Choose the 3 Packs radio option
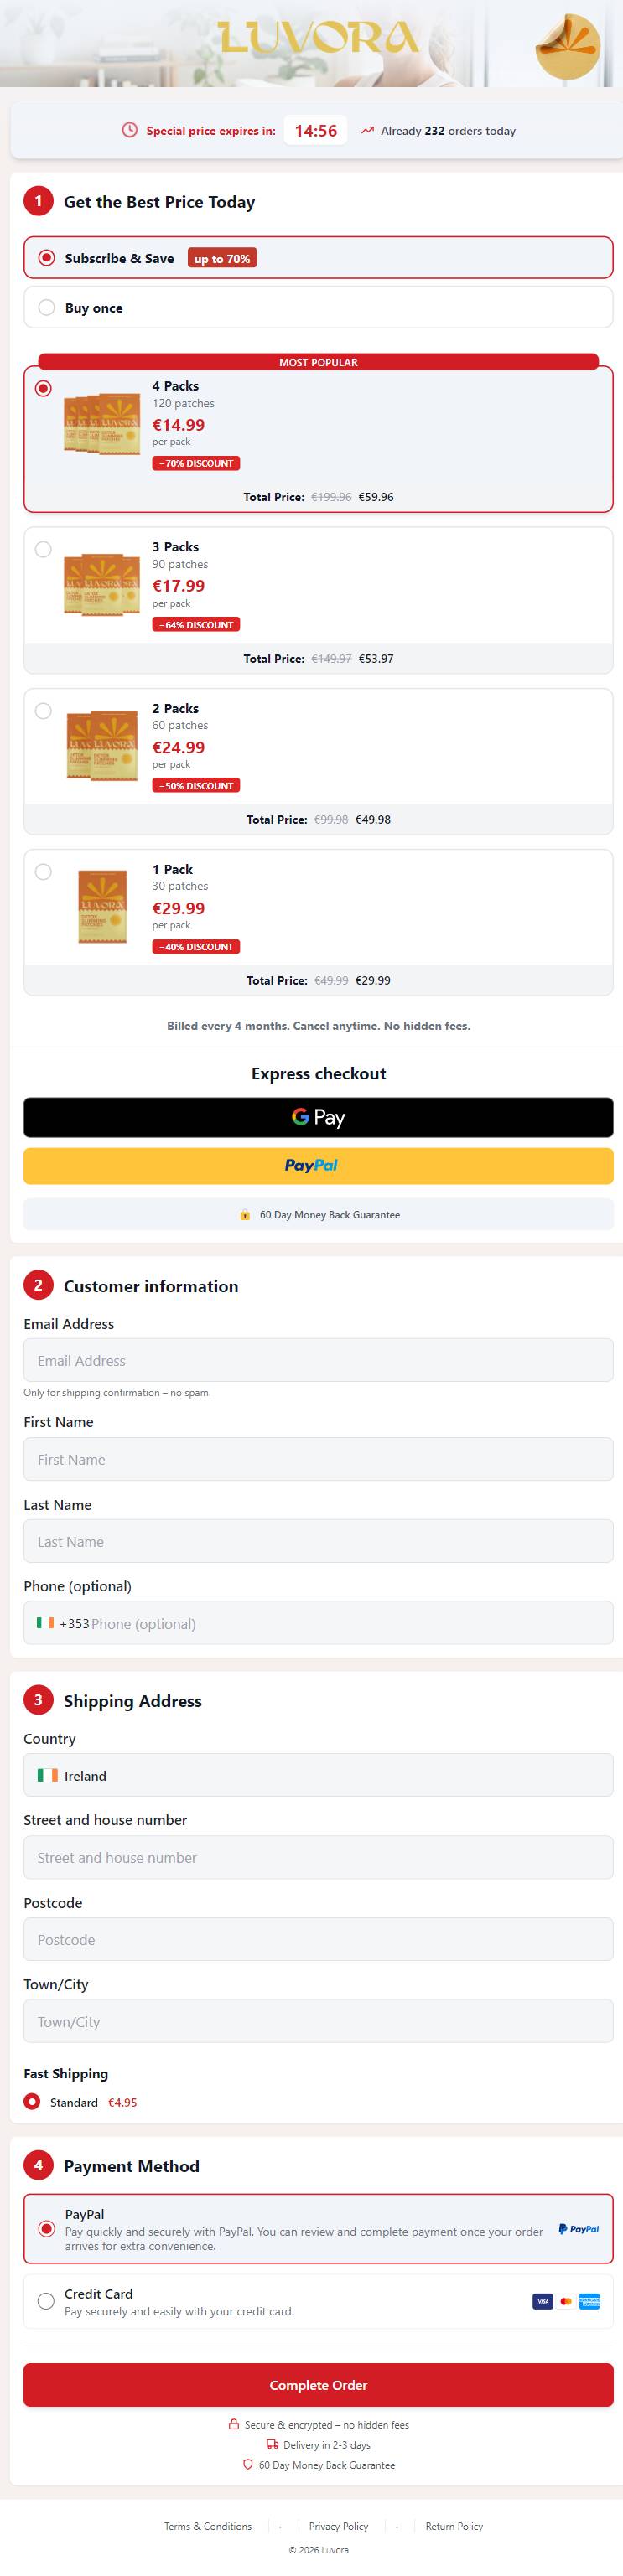623x2576 pixels. click(x=43, y=549)
